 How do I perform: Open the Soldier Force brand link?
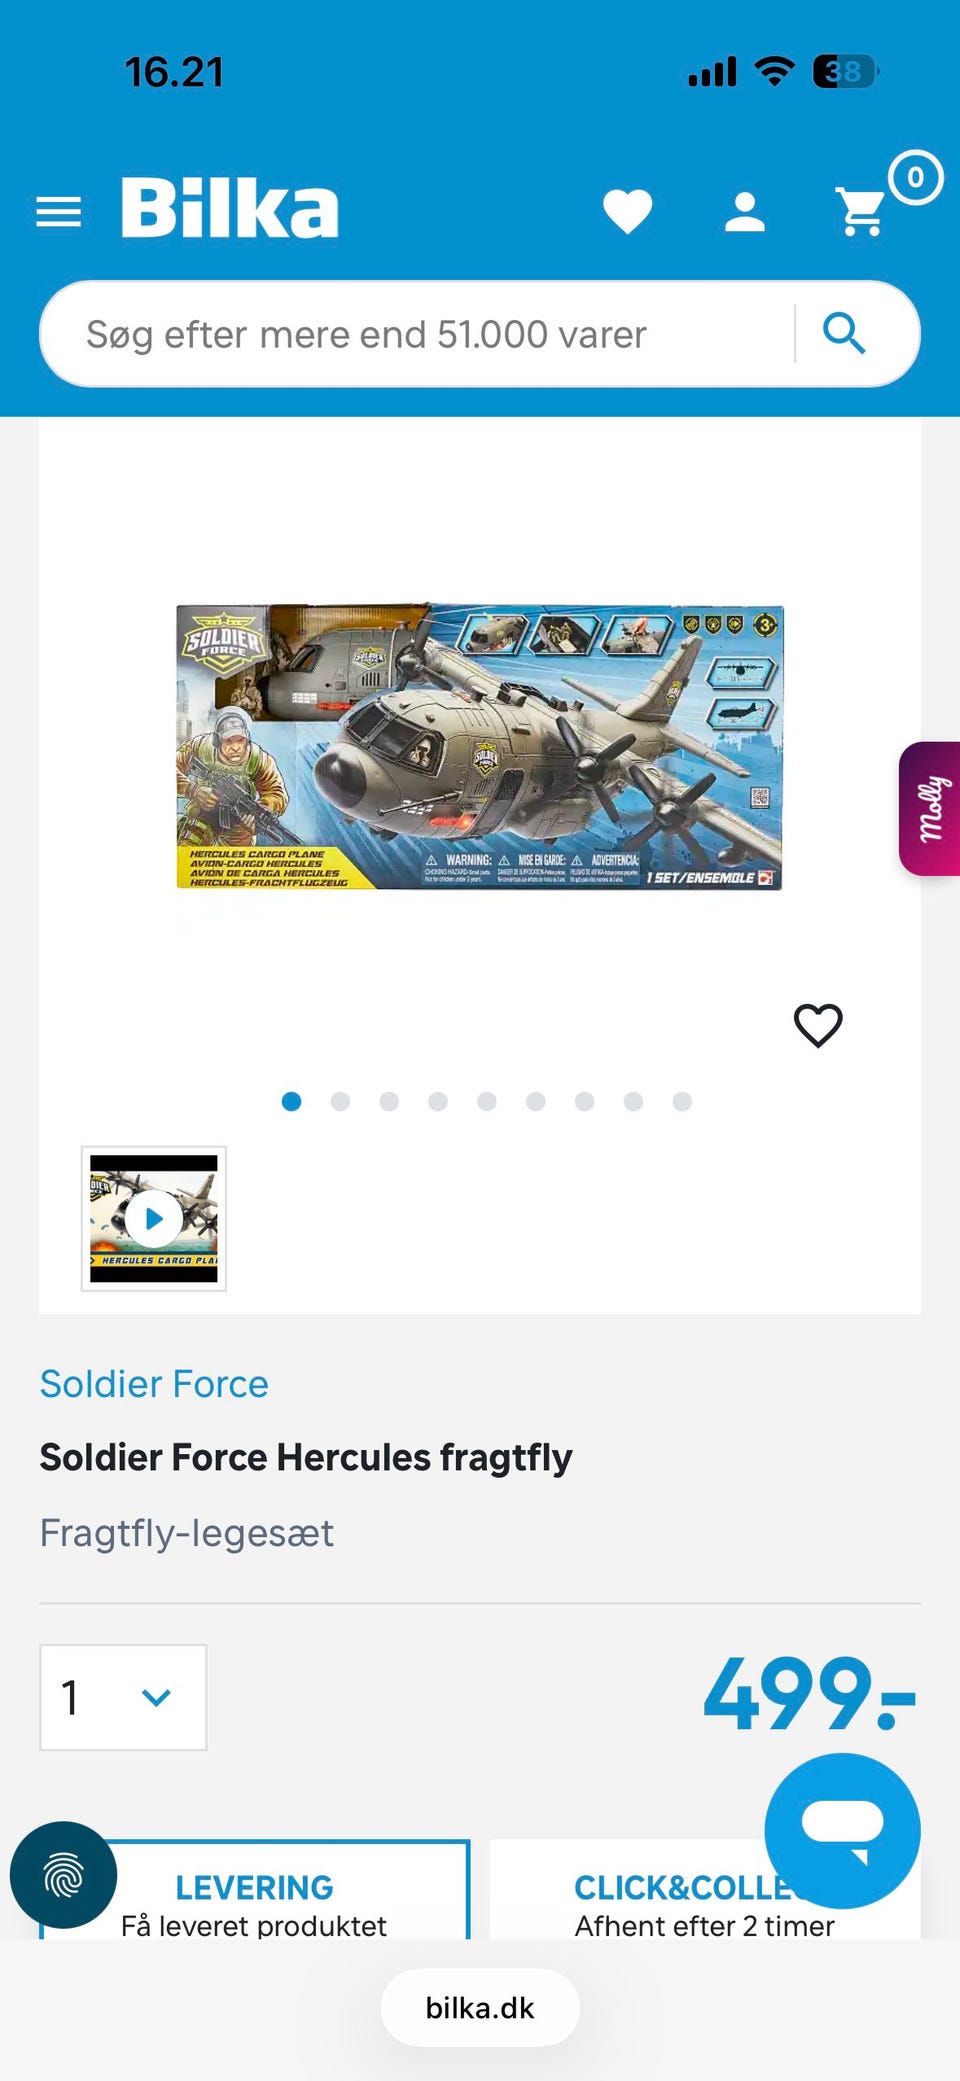154,1384
